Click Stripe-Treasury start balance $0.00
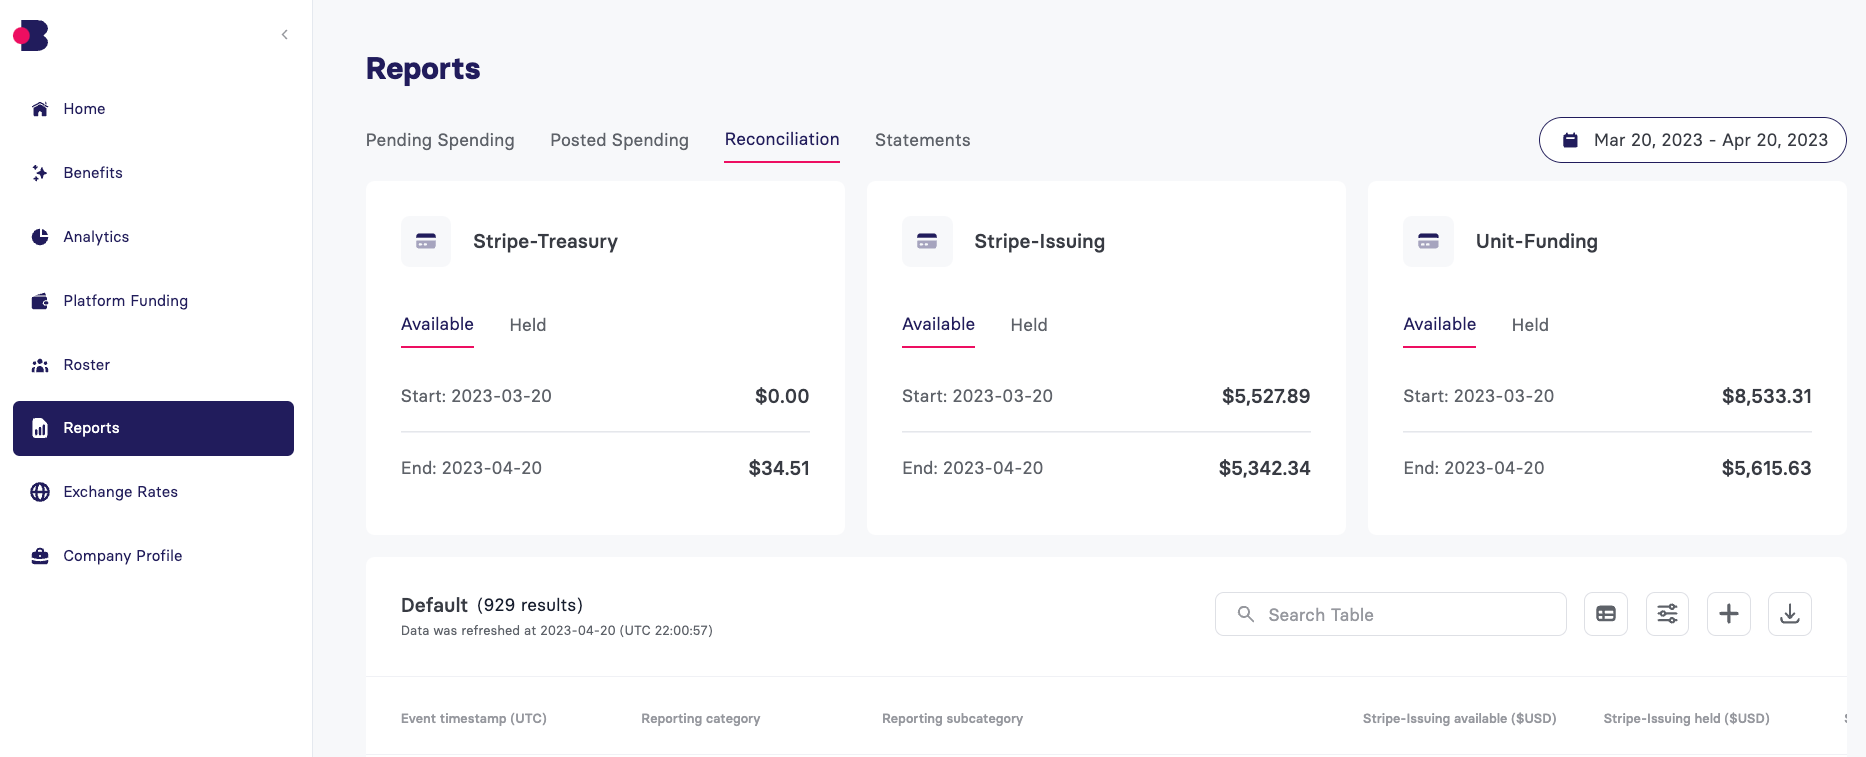 point(782,396)
